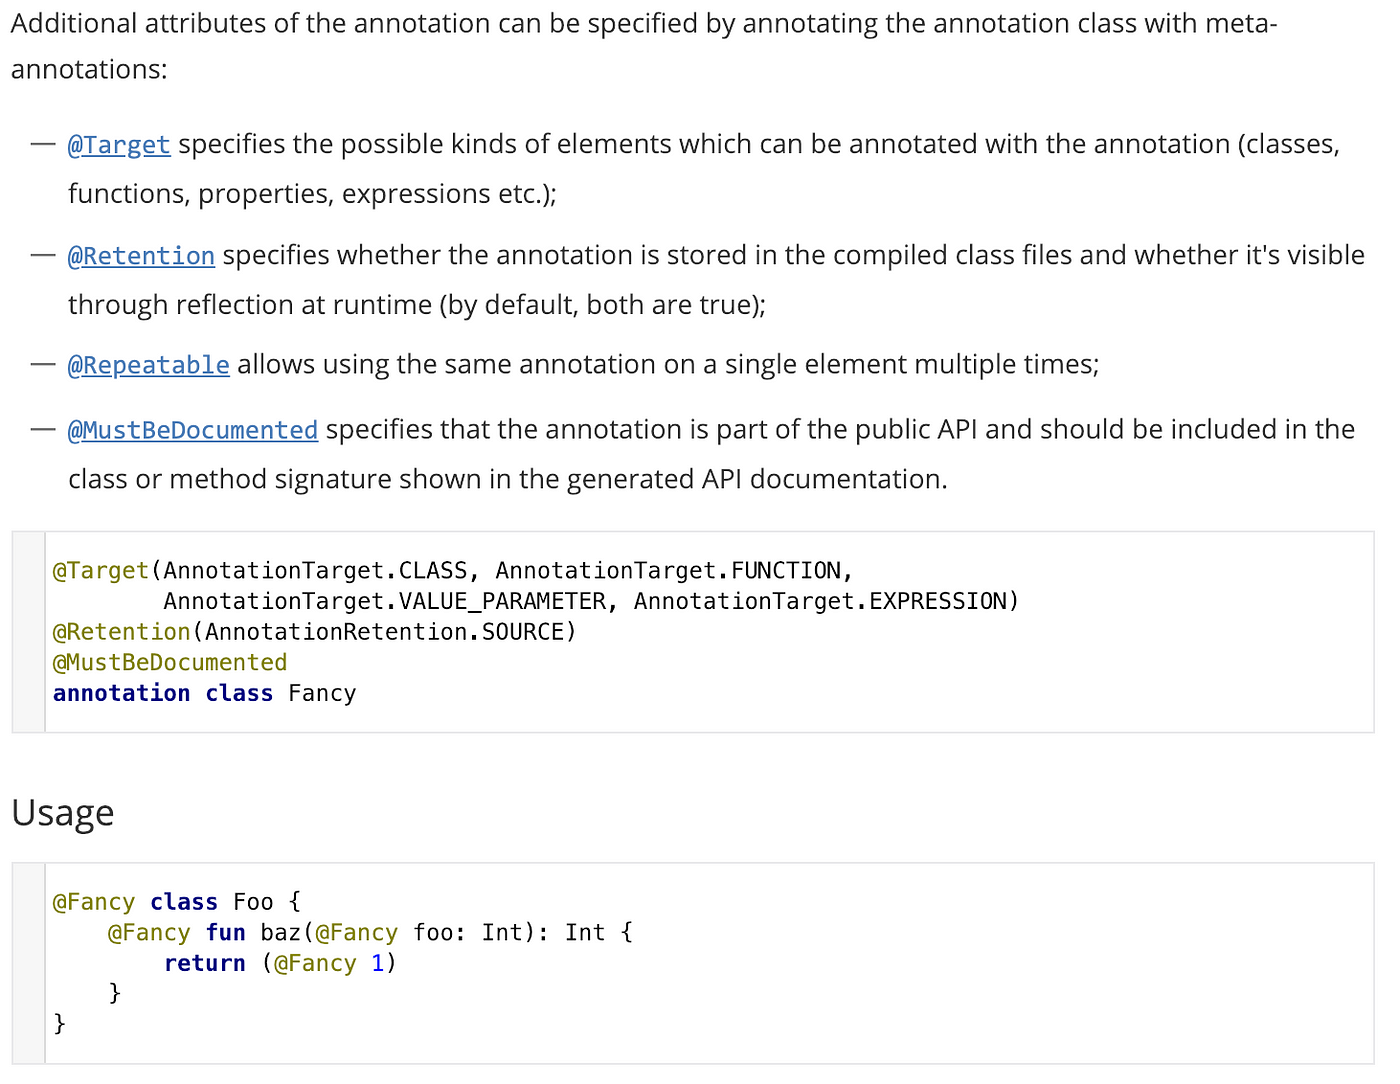Click the gutter of the Usage code block

click(28, 963)
